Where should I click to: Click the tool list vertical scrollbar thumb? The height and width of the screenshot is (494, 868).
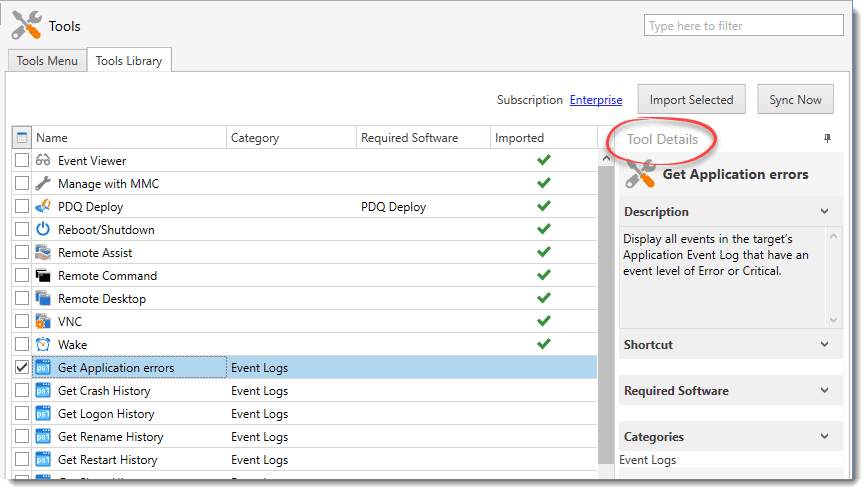pos(606,315)
